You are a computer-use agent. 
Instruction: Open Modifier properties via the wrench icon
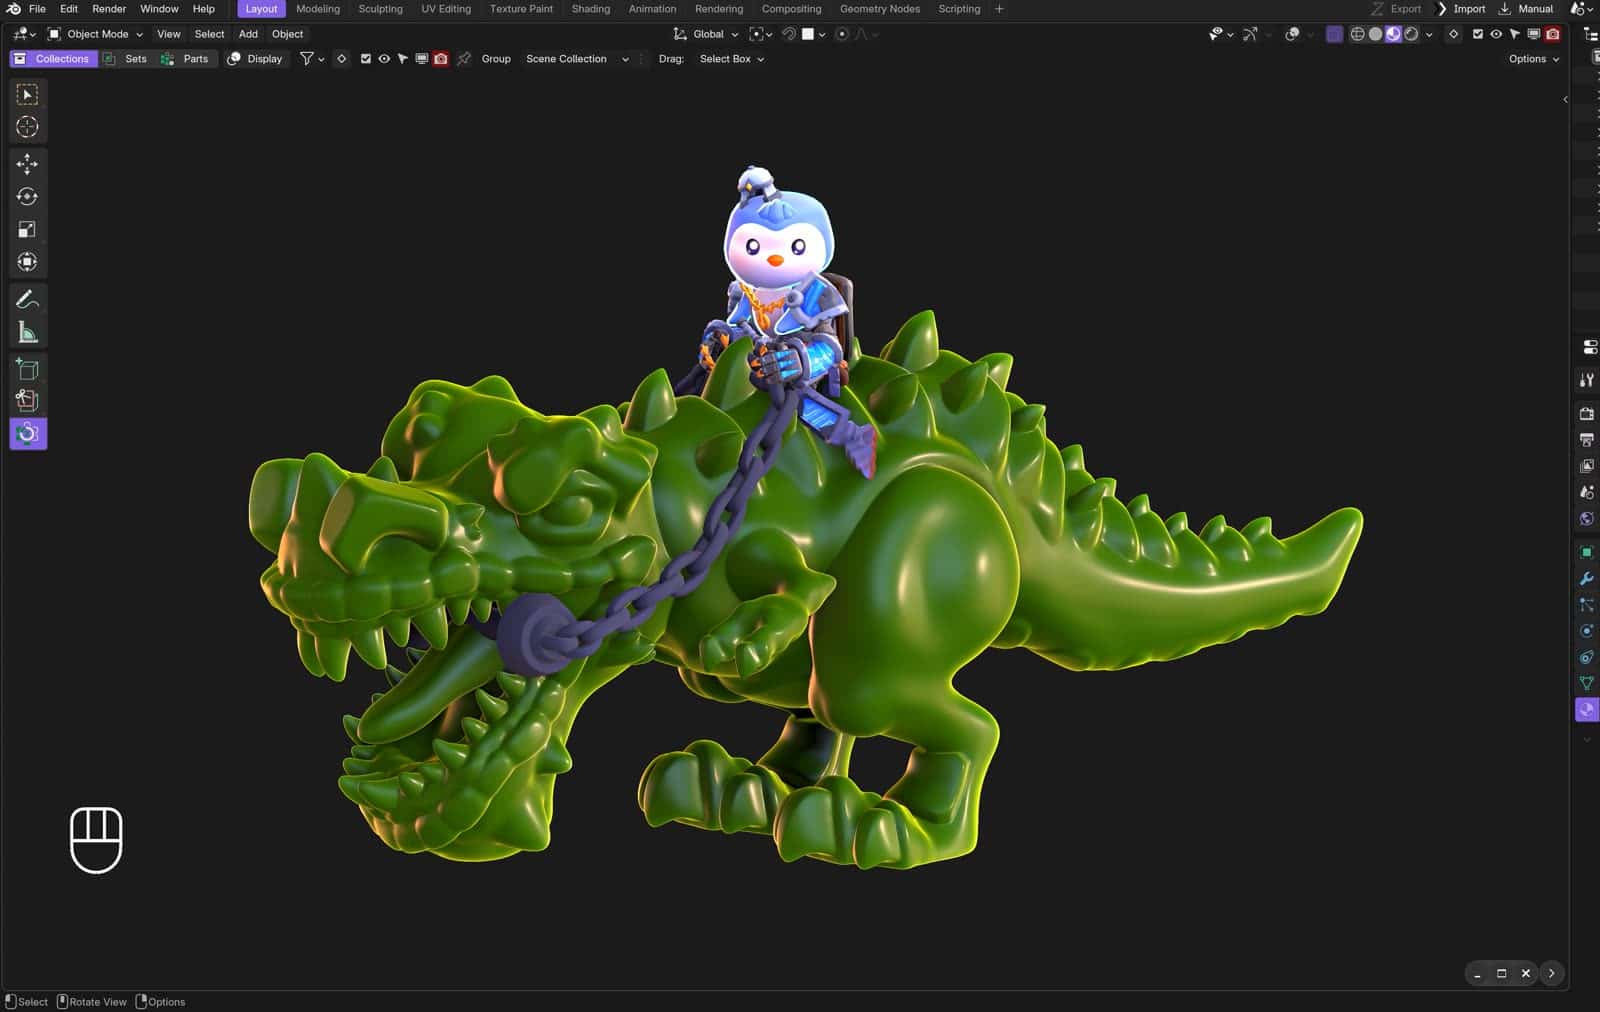pos(1587,579)
